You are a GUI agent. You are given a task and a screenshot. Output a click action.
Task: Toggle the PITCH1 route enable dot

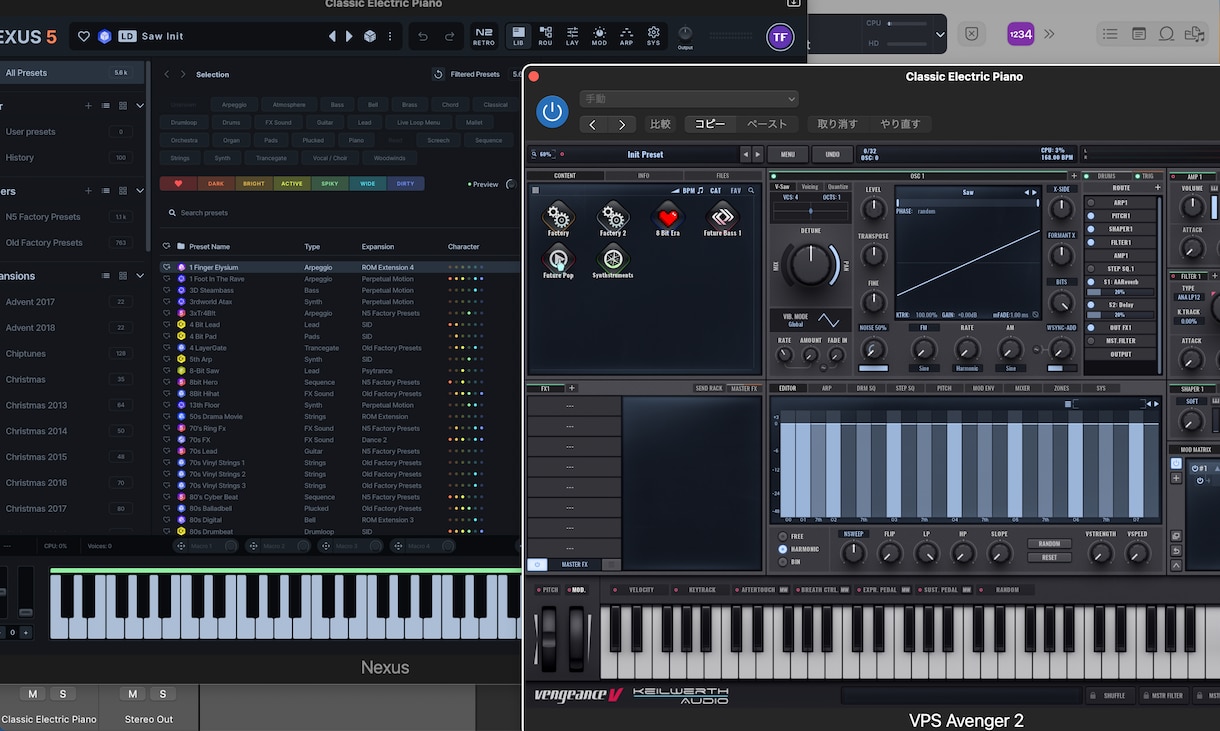tap(1091, 215)
